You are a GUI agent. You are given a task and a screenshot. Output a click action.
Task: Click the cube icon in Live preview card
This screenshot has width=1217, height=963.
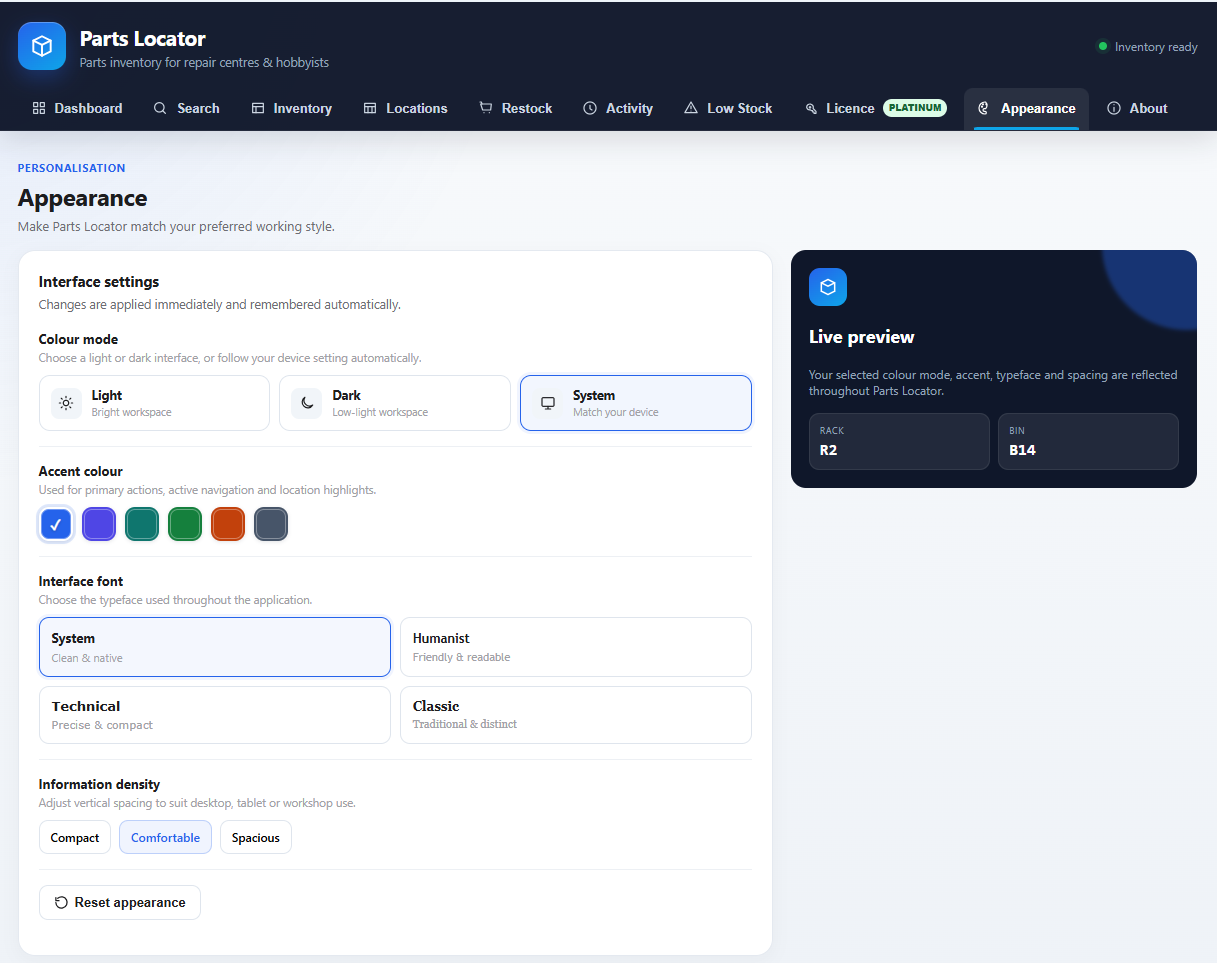828,287
